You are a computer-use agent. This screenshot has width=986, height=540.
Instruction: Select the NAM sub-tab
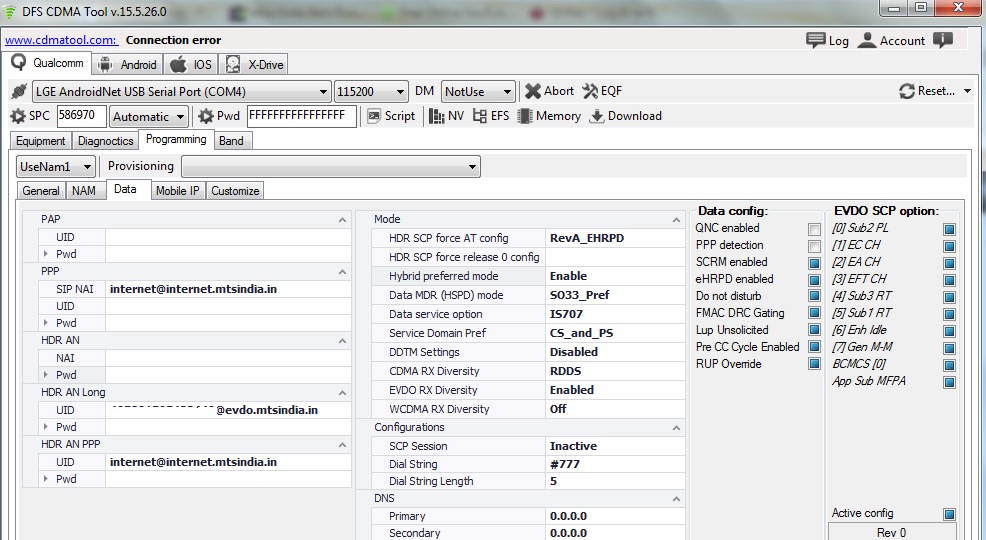84,190
